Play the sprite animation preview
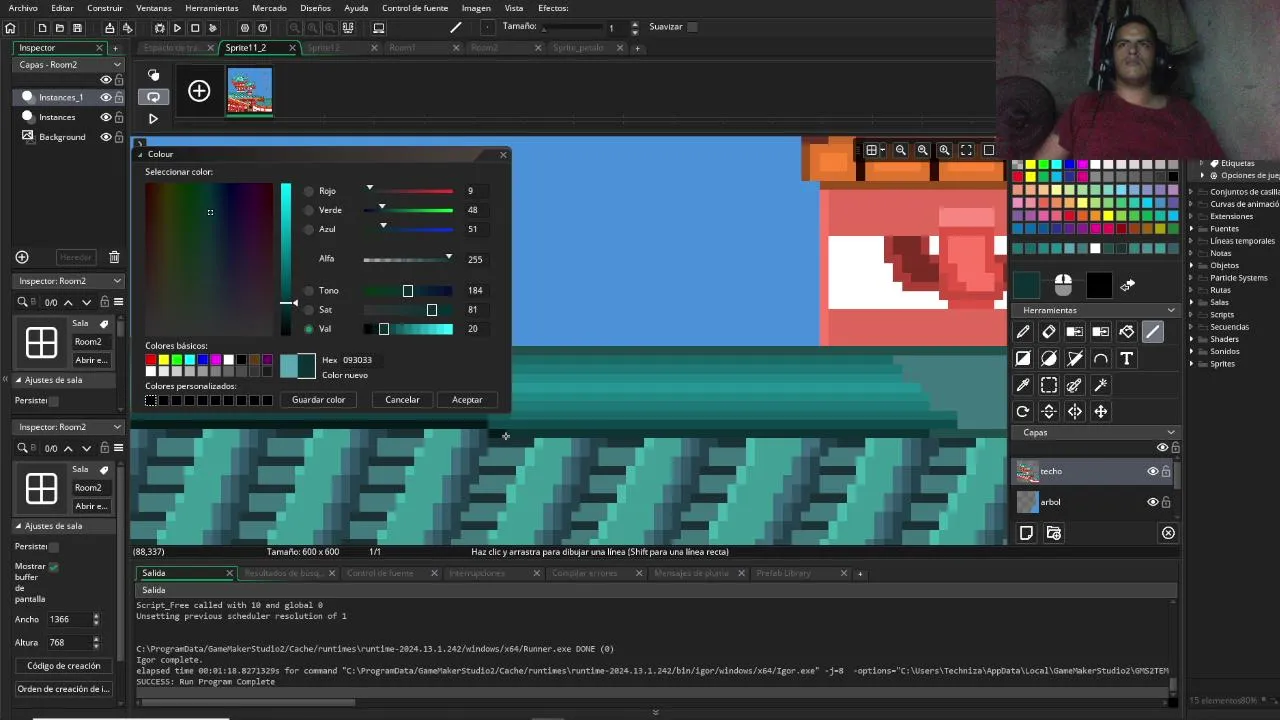Image resolution: width=1280 pixels, height=720 pixels. click(x=153, y=118)
